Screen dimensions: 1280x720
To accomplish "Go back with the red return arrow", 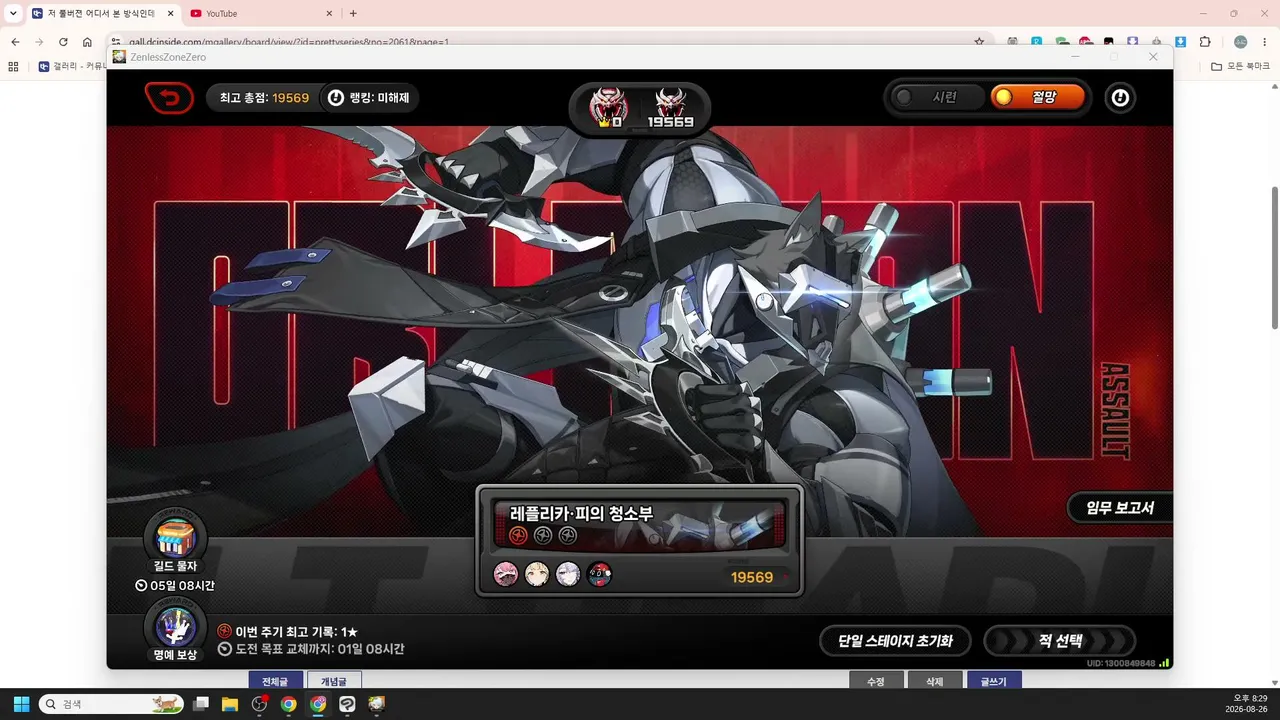I will [169, 98].
